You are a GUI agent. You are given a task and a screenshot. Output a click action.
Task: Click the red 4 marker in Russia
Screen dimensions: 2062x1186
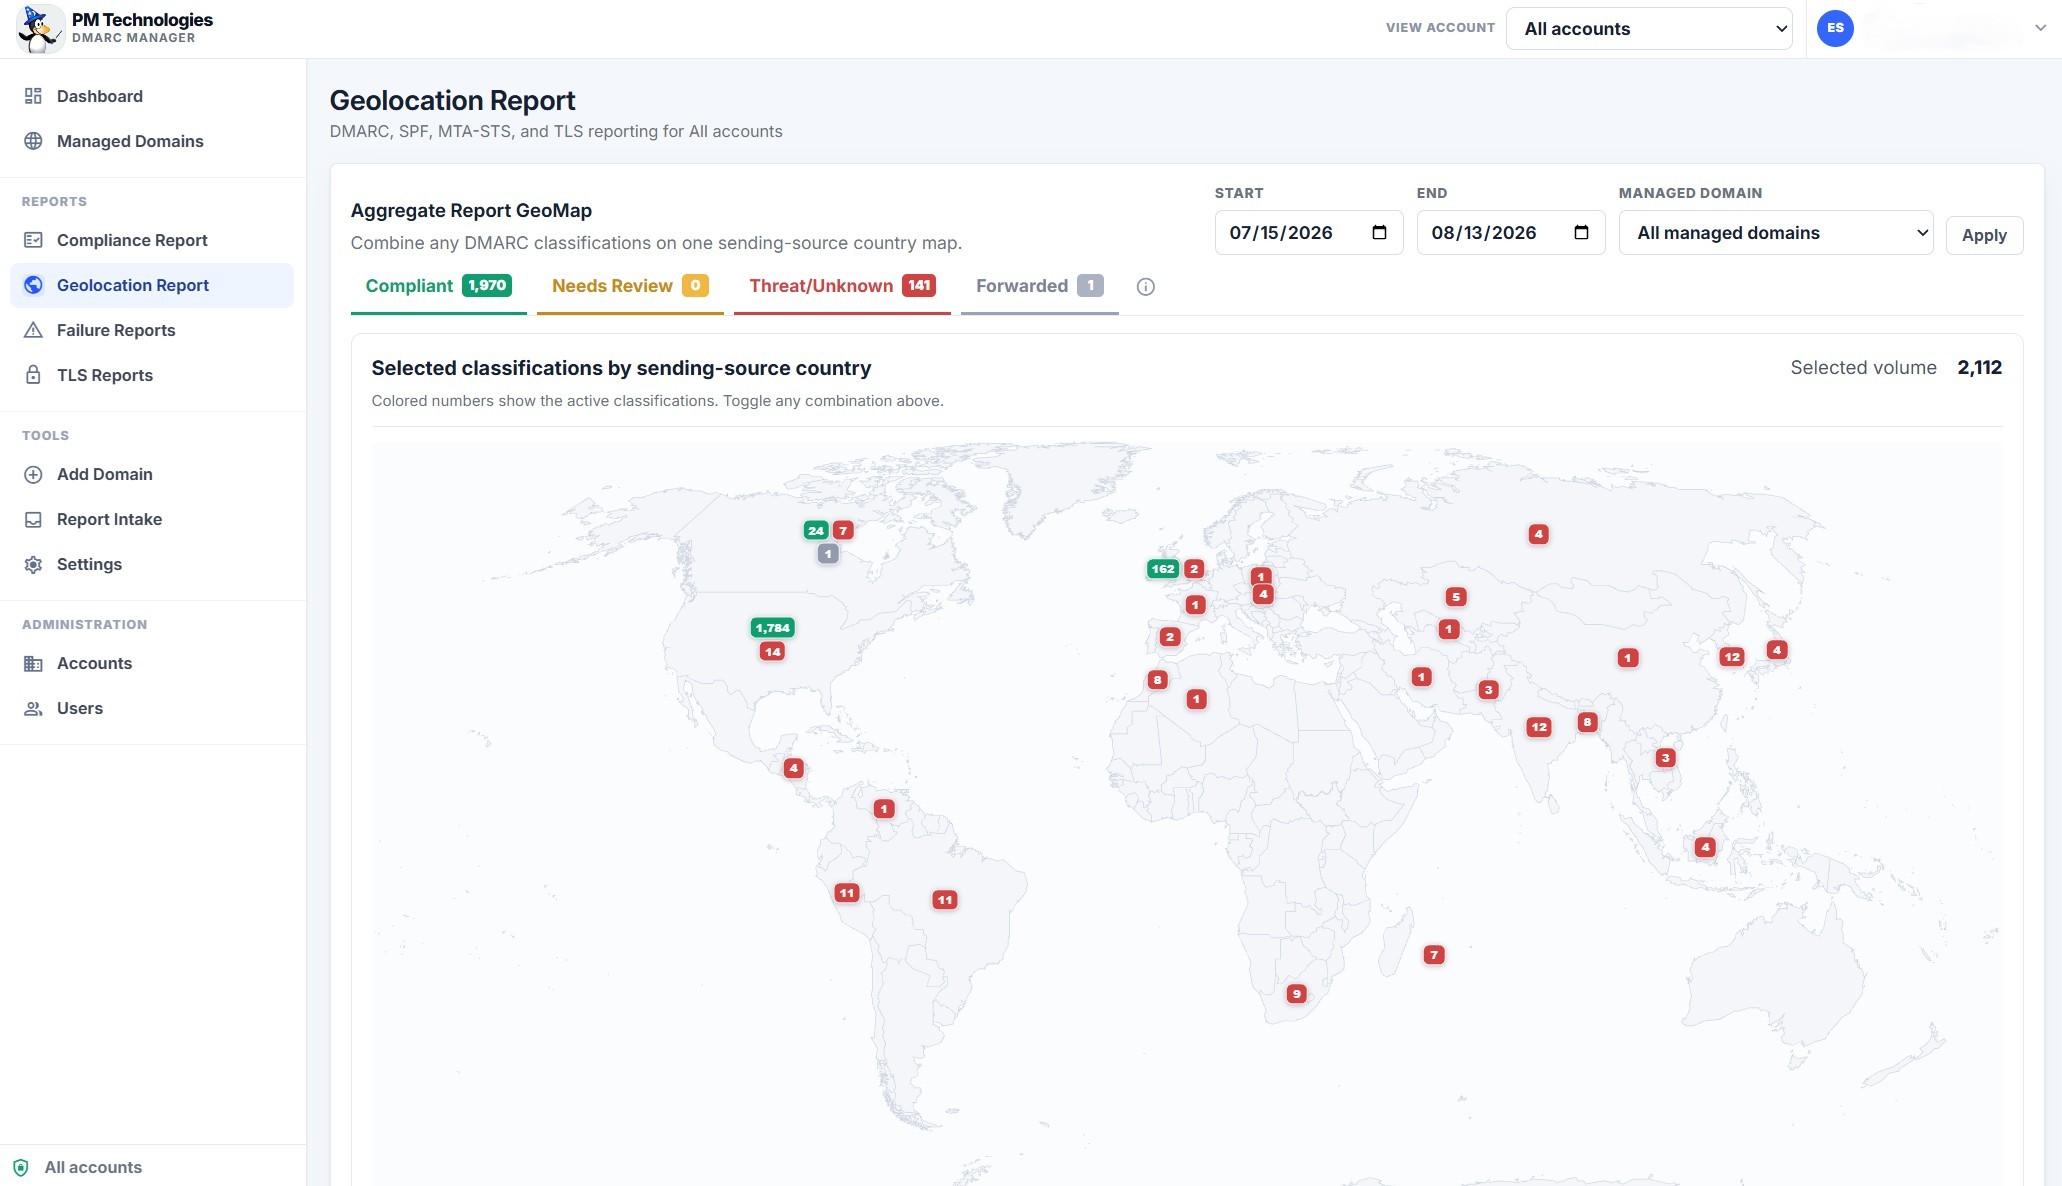coord(1539,534)
